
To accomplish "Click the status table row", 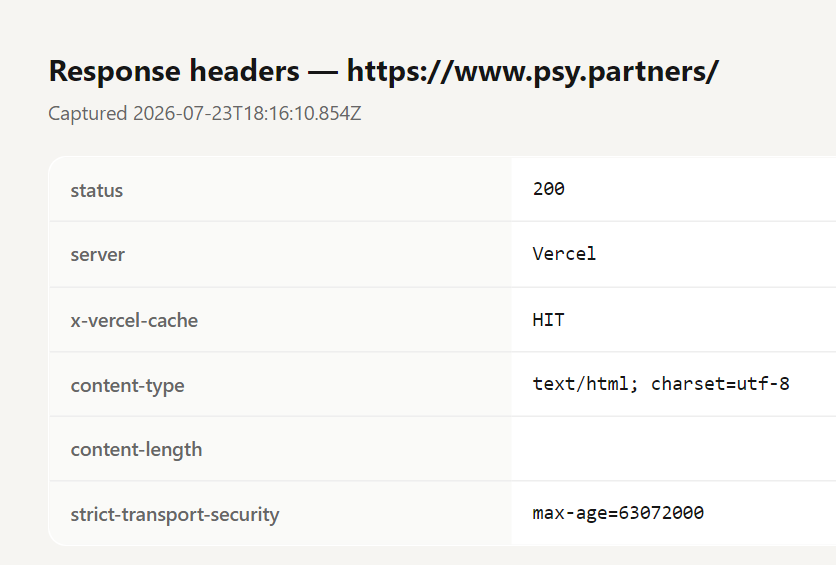I will pos(443,189).
